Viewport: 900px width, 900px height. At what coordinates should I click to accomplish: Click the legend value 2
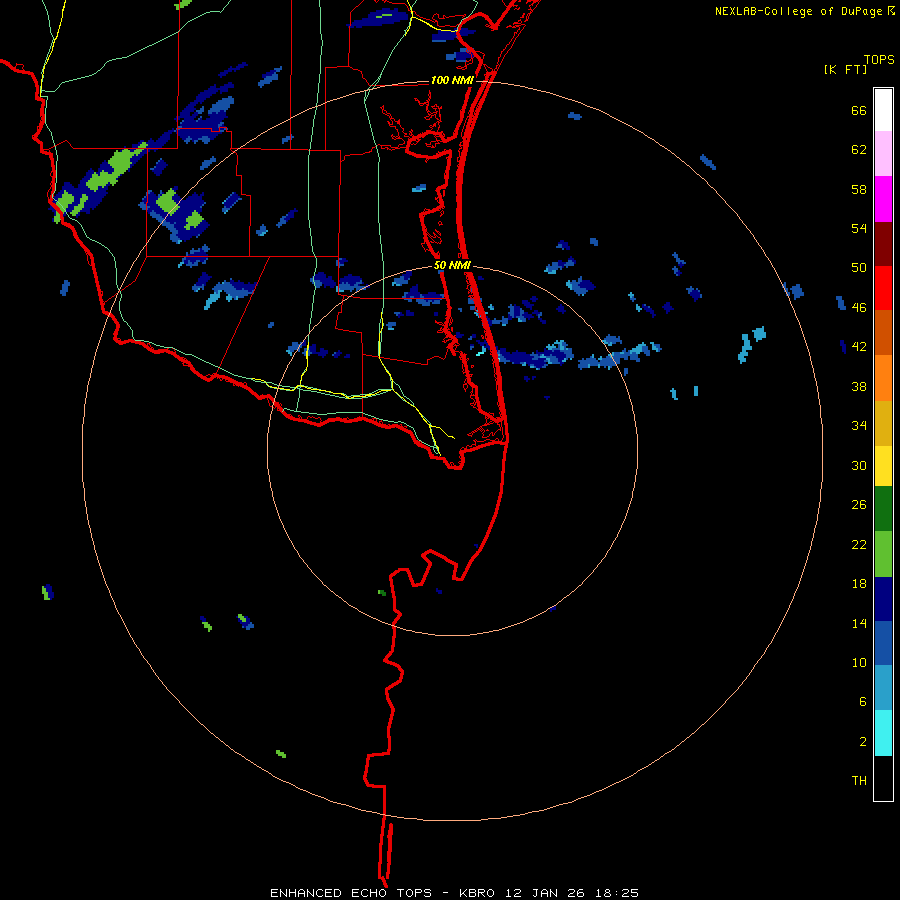click(x=863, y=741)
